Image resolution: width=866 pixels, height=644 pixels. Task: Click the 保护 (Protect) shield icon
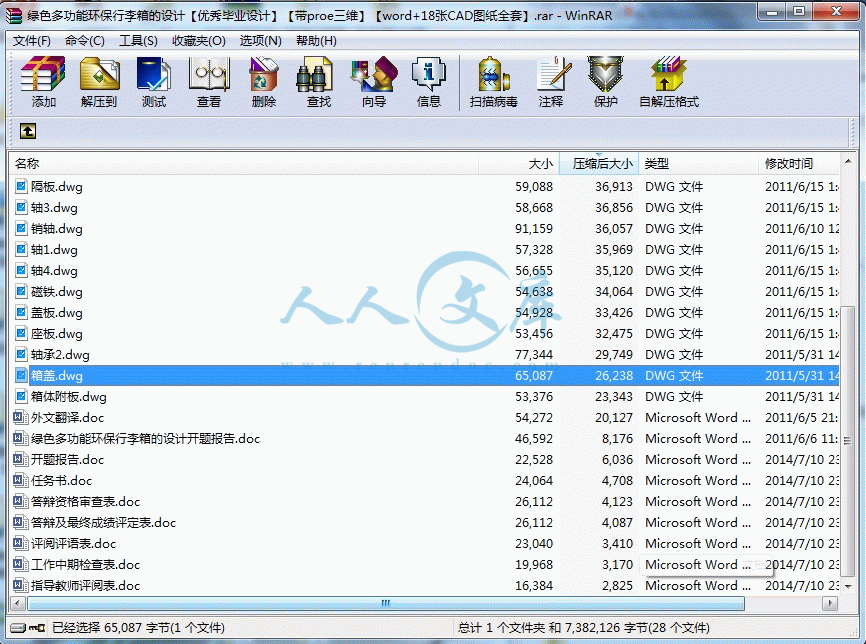coord(605,74)
